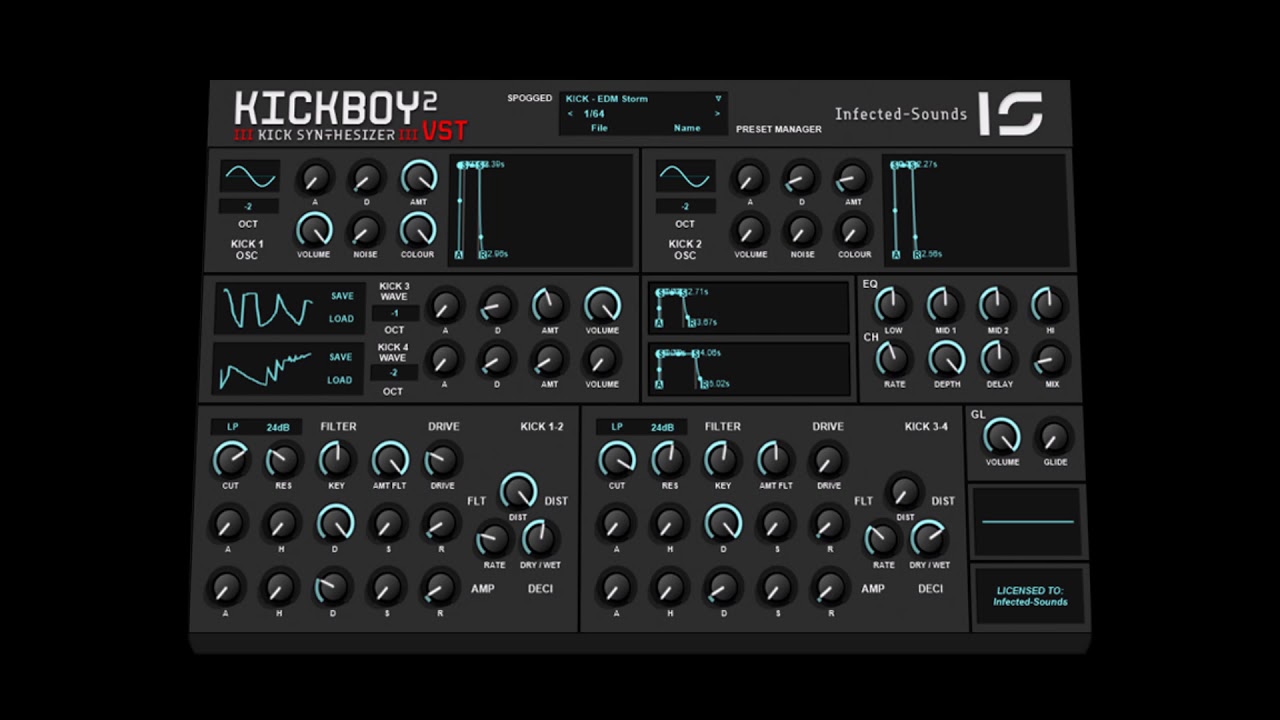Click the EQ MID 1 knob

[944, 304]
